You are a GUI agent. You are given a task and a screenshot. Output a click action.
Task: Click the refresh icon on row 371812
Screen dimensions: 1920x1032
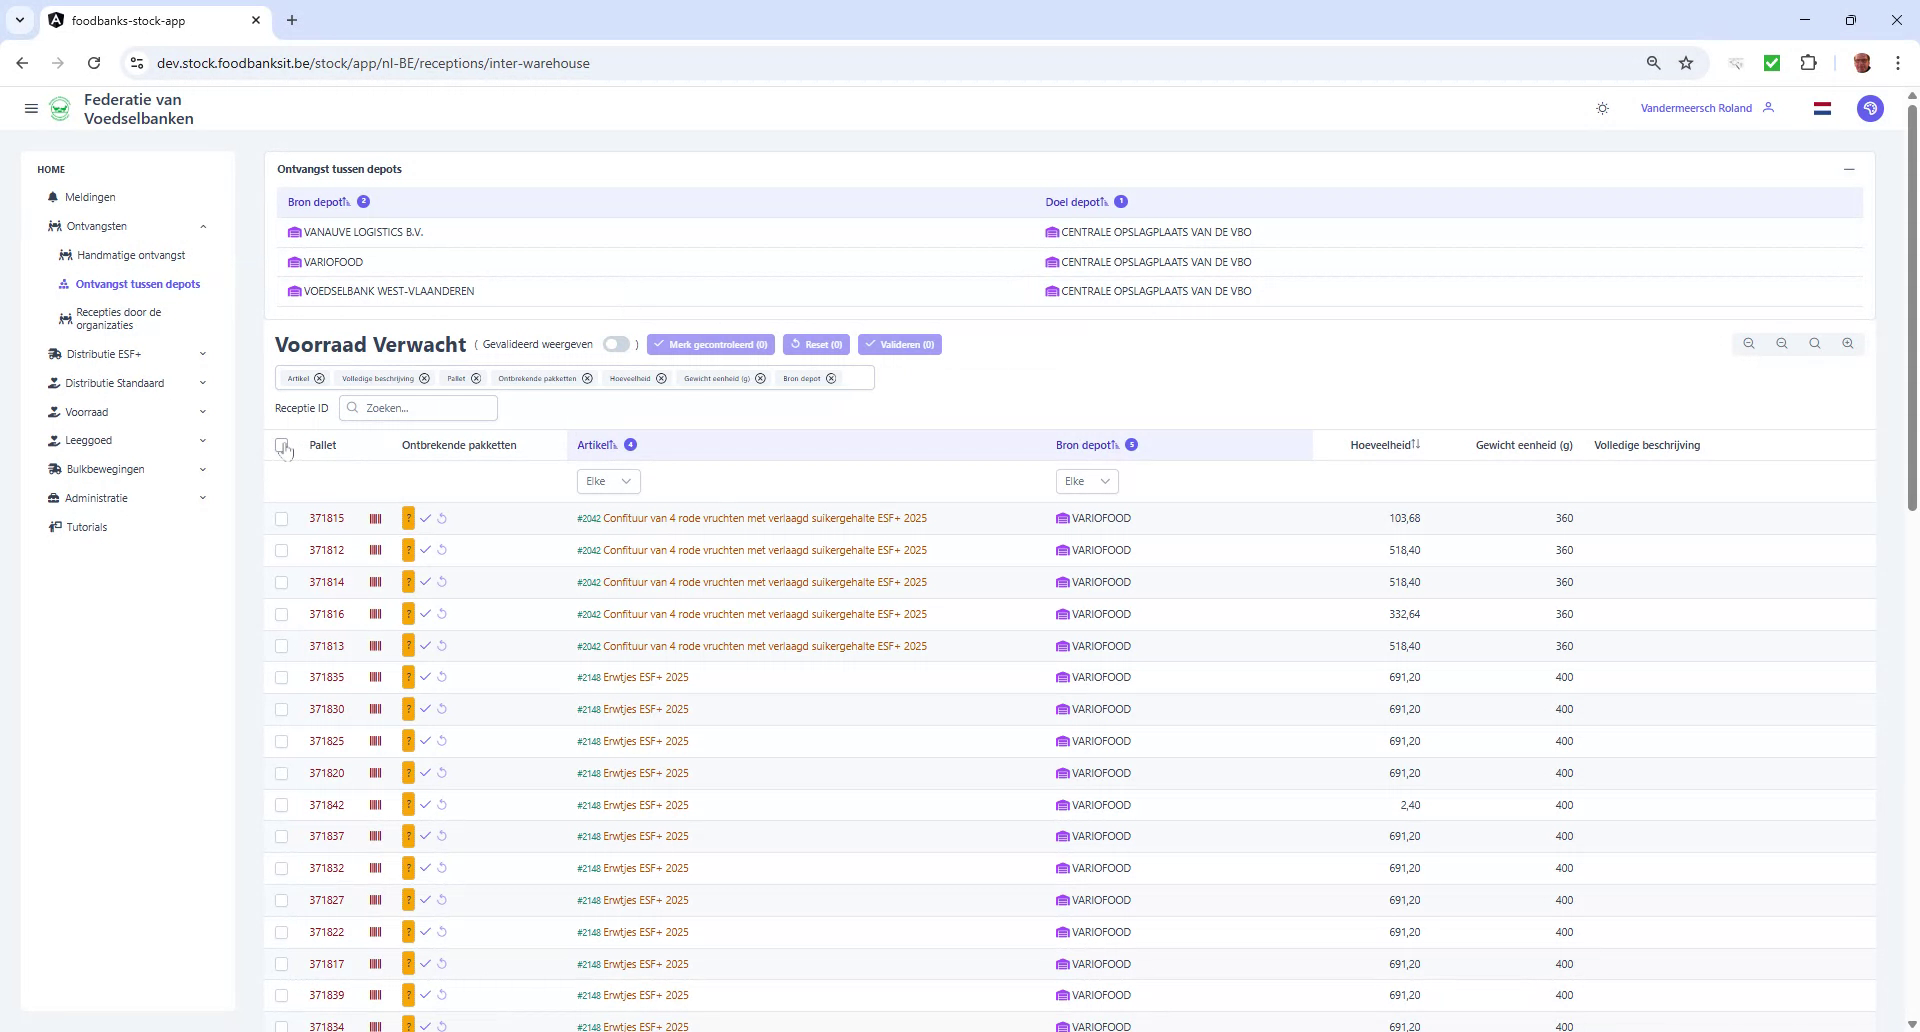click(x=442, y=550)
